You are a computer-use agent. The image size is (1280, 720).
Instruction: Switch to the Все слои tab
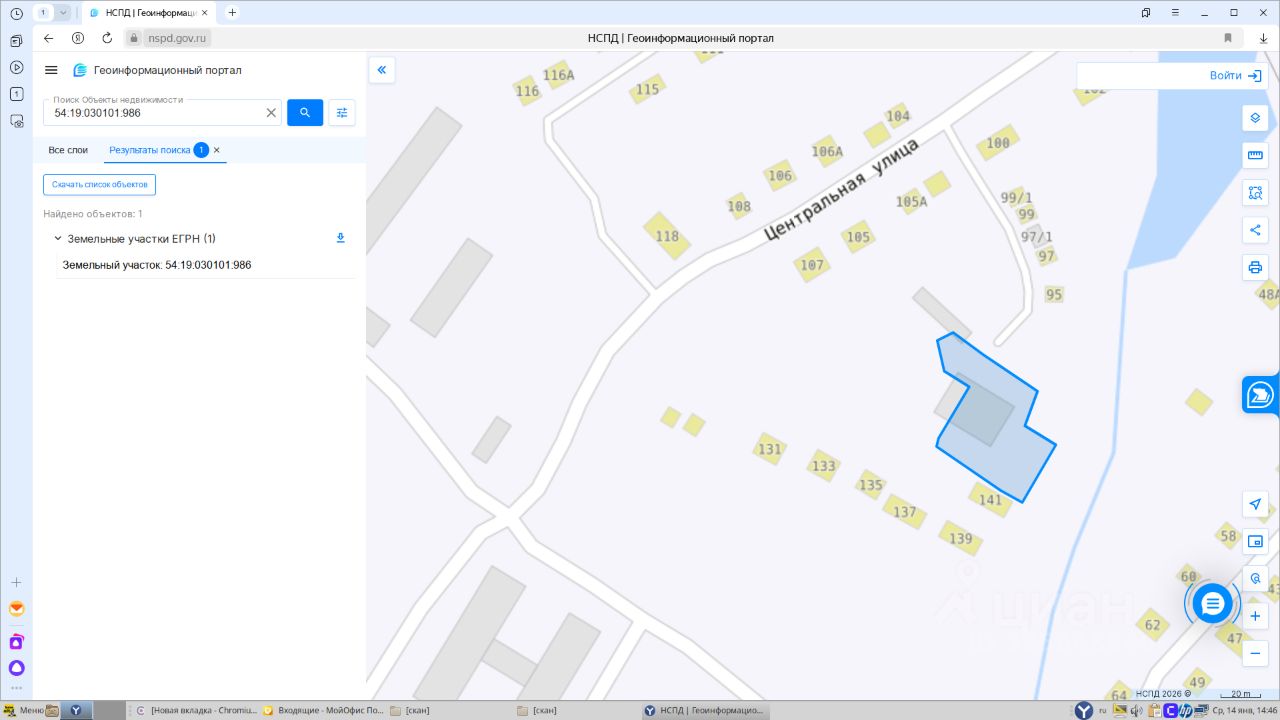69,150
